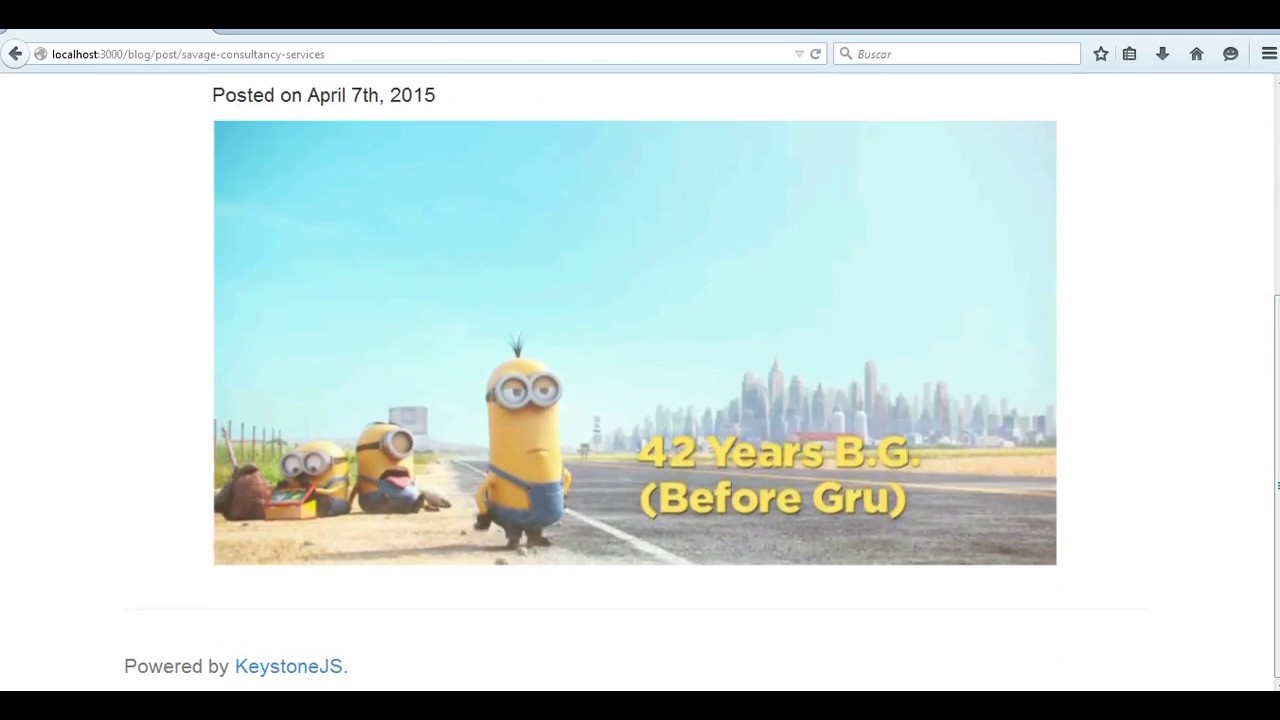Focus the Buscar search field
Viewport: 1280px width, 720px height.
point(957,54)
